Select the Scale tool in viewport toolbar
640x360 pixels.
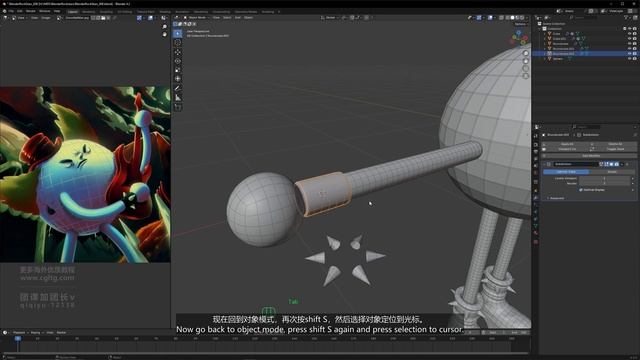pyautogui.click(x=178, y=70)
